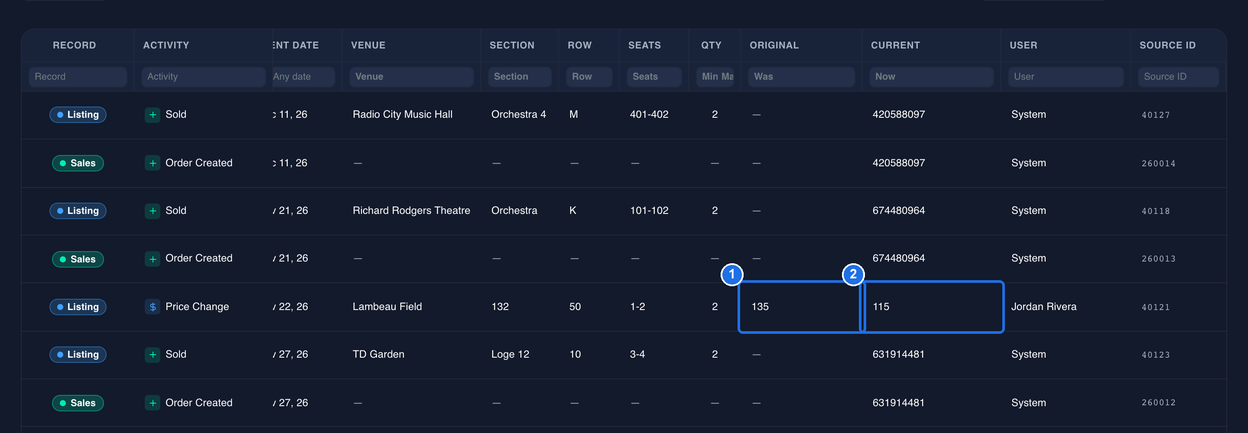This screenshot has width=1248, height=433.
Task: Select the Lambeau Field venue cell
Action: [387, 307]
